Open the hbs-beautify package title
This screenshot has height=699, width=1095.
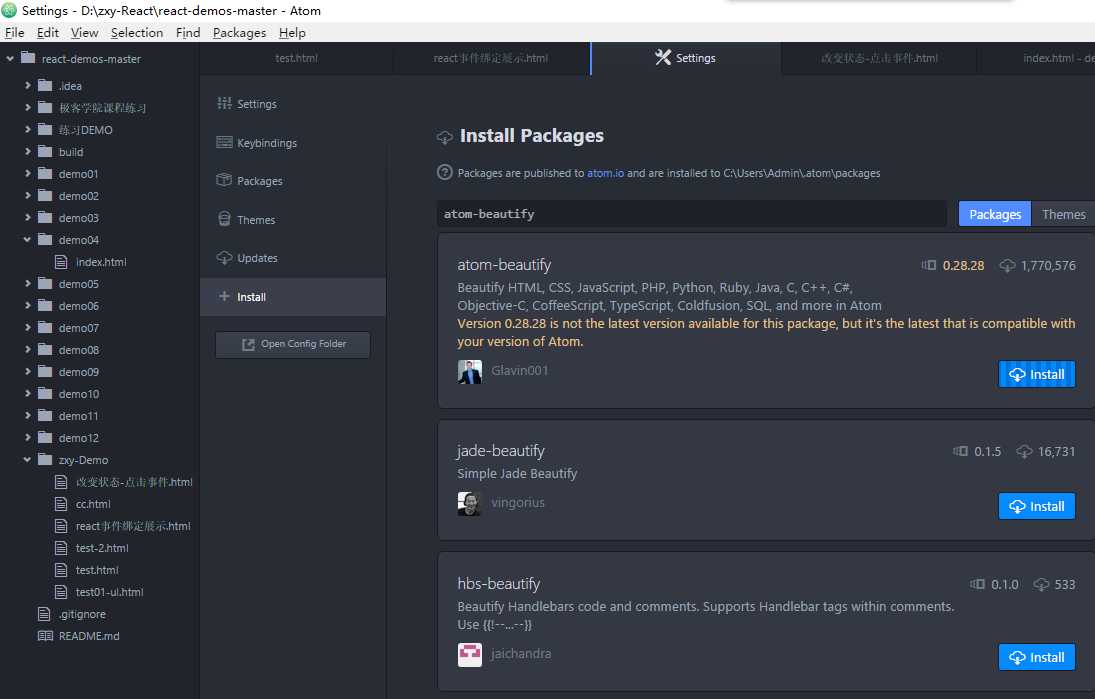499,584
